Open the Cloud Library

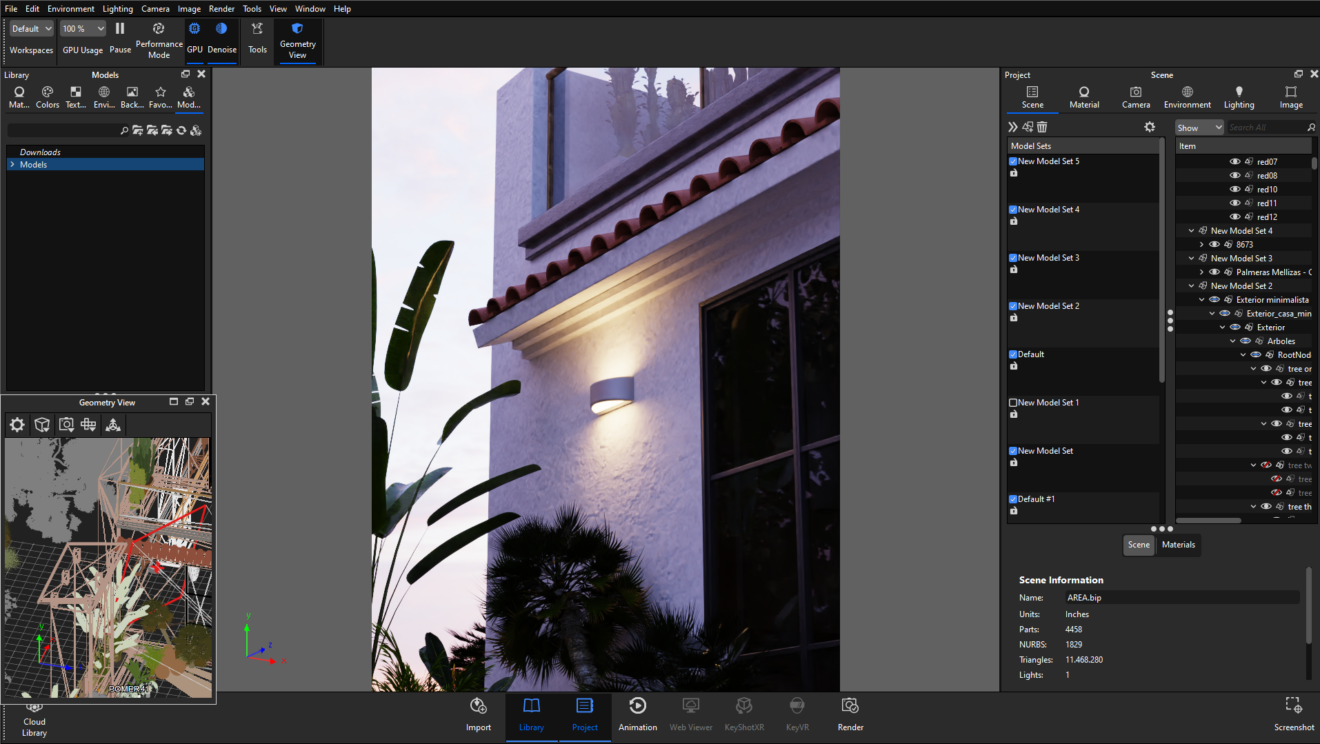click(x=33, y=715)
